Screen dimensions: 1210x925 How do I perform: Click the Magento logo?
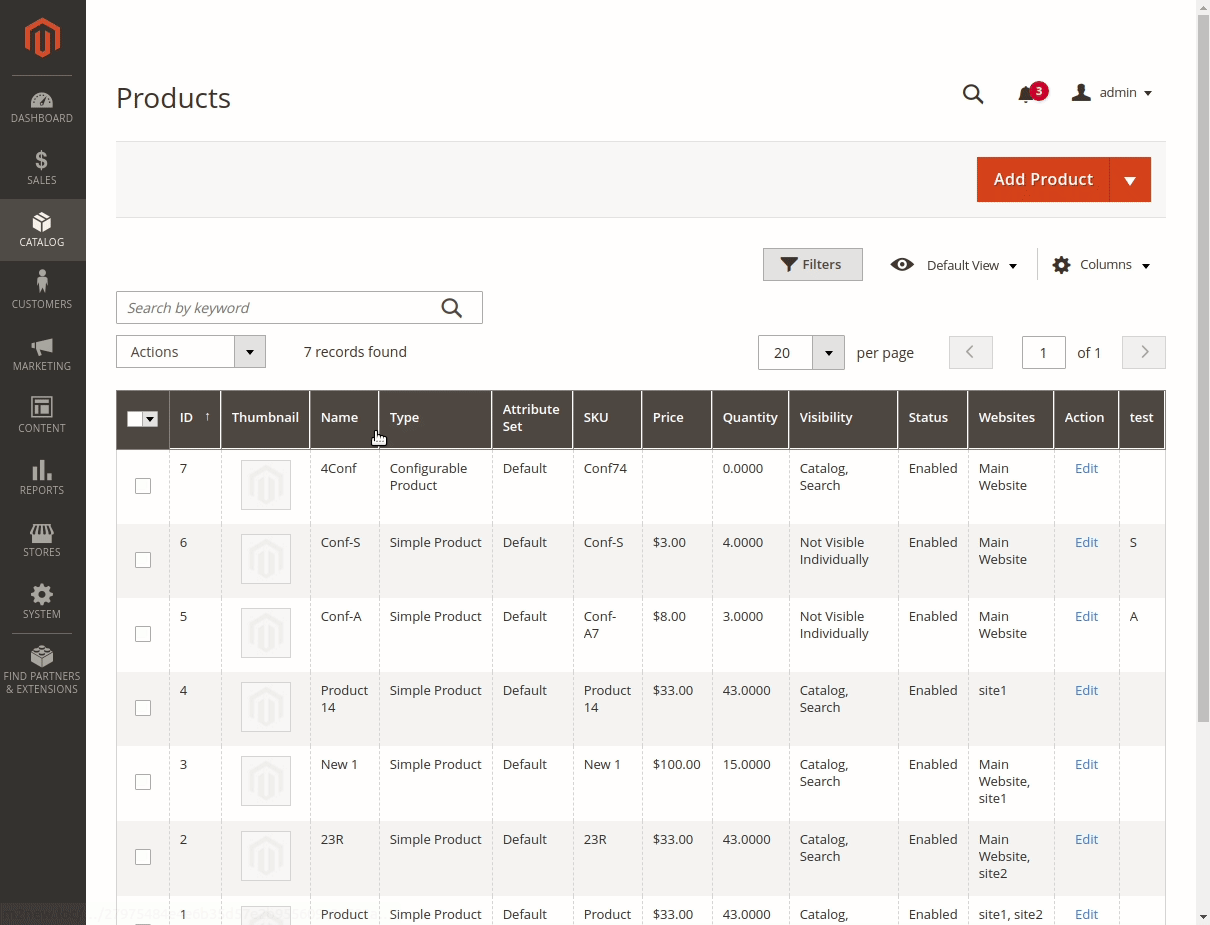pos(42,38)
